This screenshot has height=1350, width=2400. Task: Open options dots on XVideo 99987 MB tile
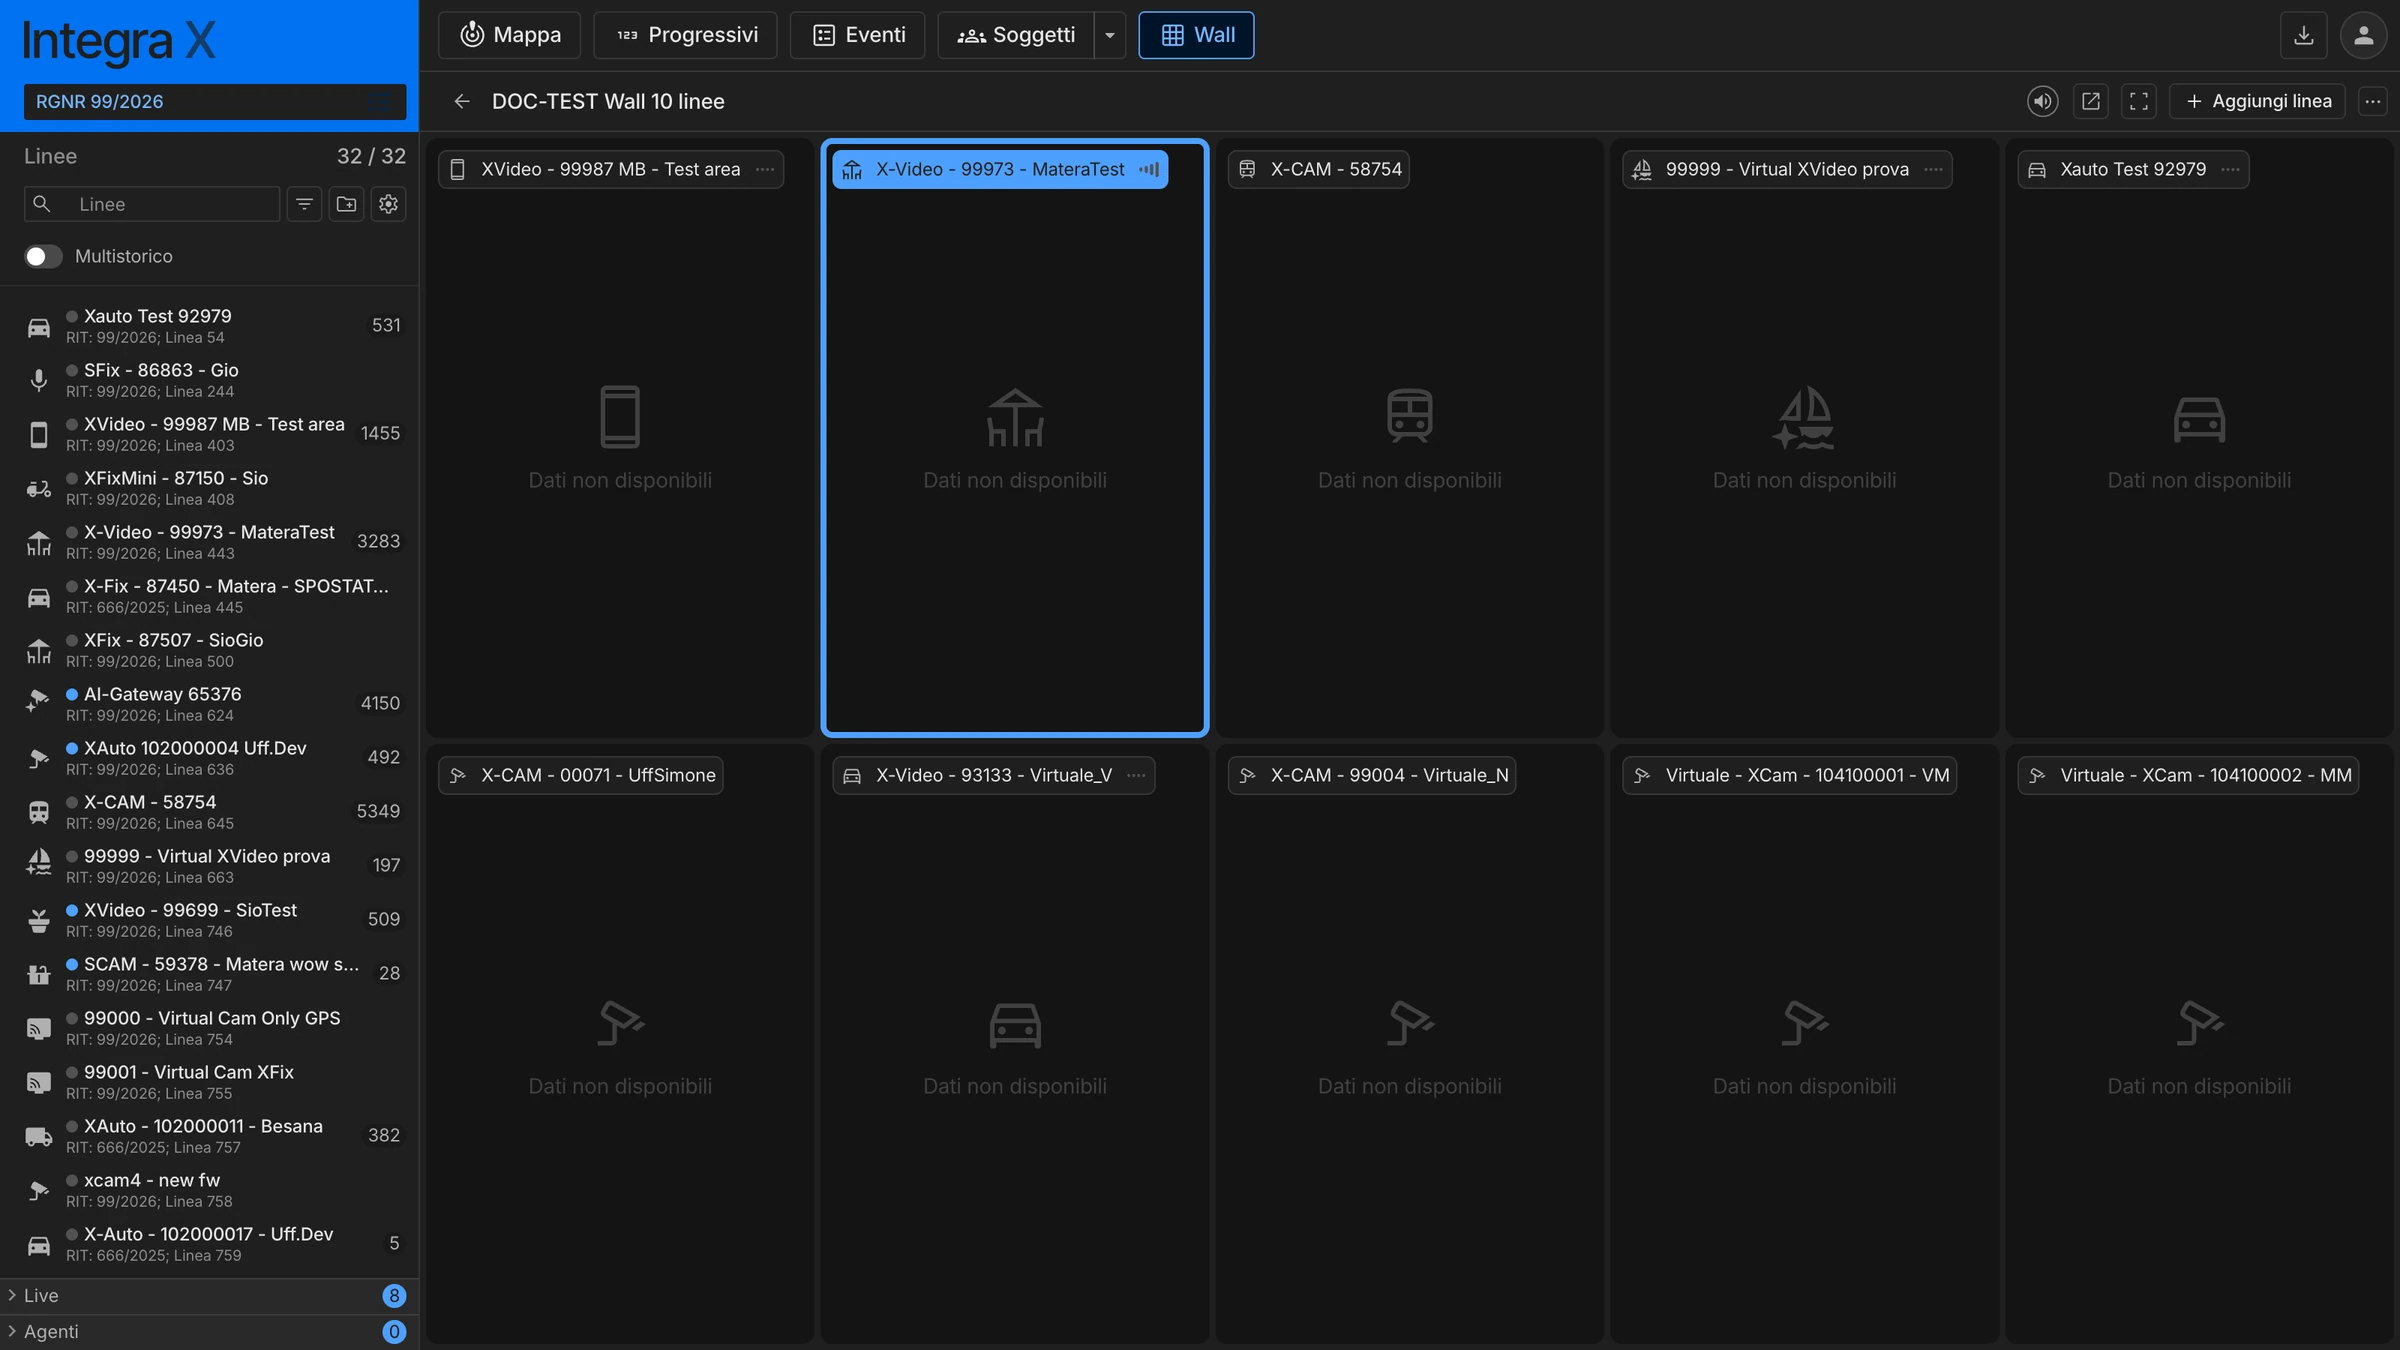click(765, 169)
